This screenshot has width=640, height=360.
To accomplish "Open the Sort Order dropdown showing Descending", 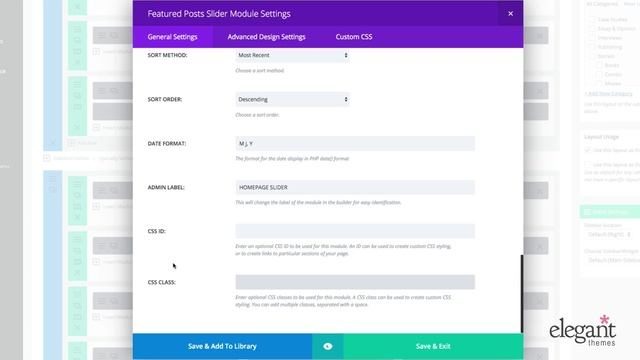I will (292, 99).
